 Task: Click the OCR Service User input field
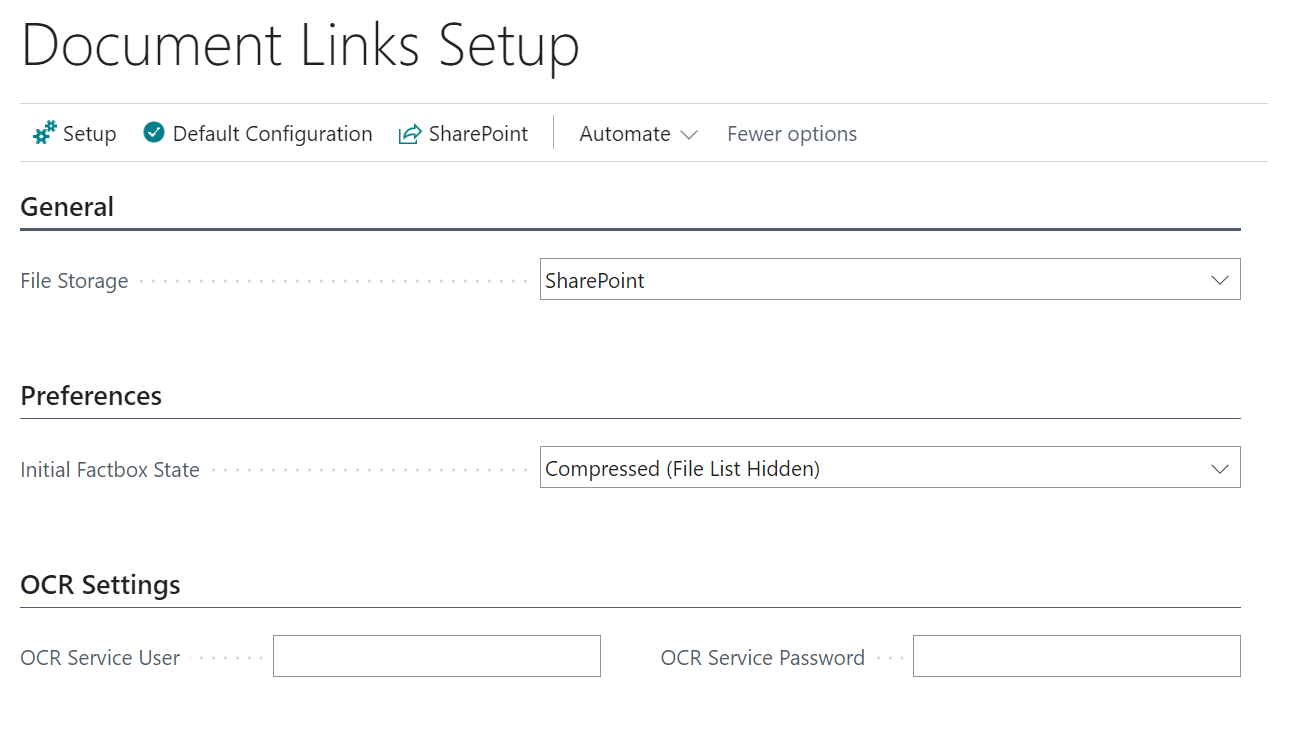(x=436, y=656)
